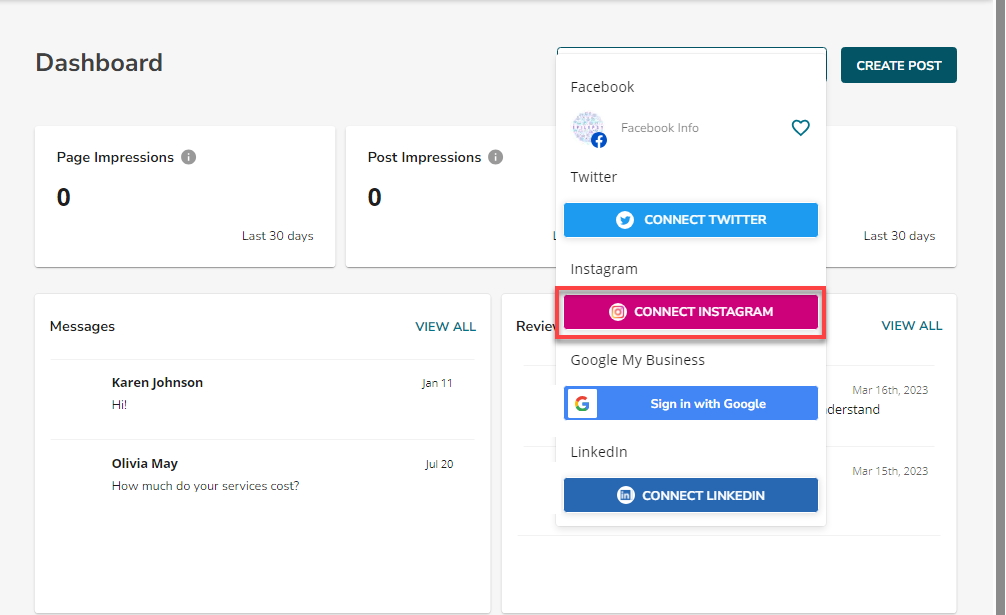Click the Twitter section label
1006x615 pixels.
point(593,177)
